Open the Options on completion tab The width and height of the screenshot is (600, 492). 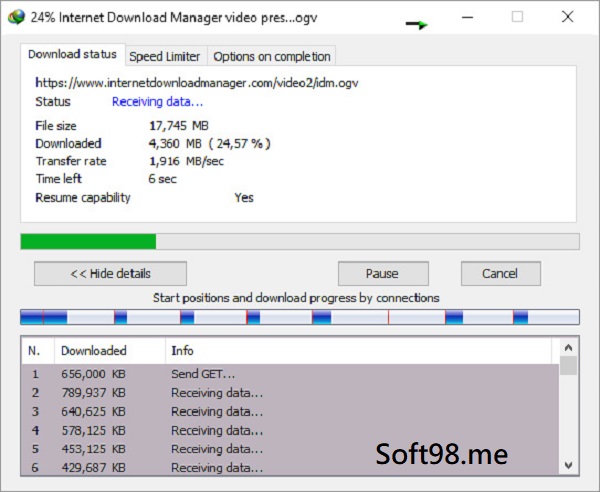(272, 57)
